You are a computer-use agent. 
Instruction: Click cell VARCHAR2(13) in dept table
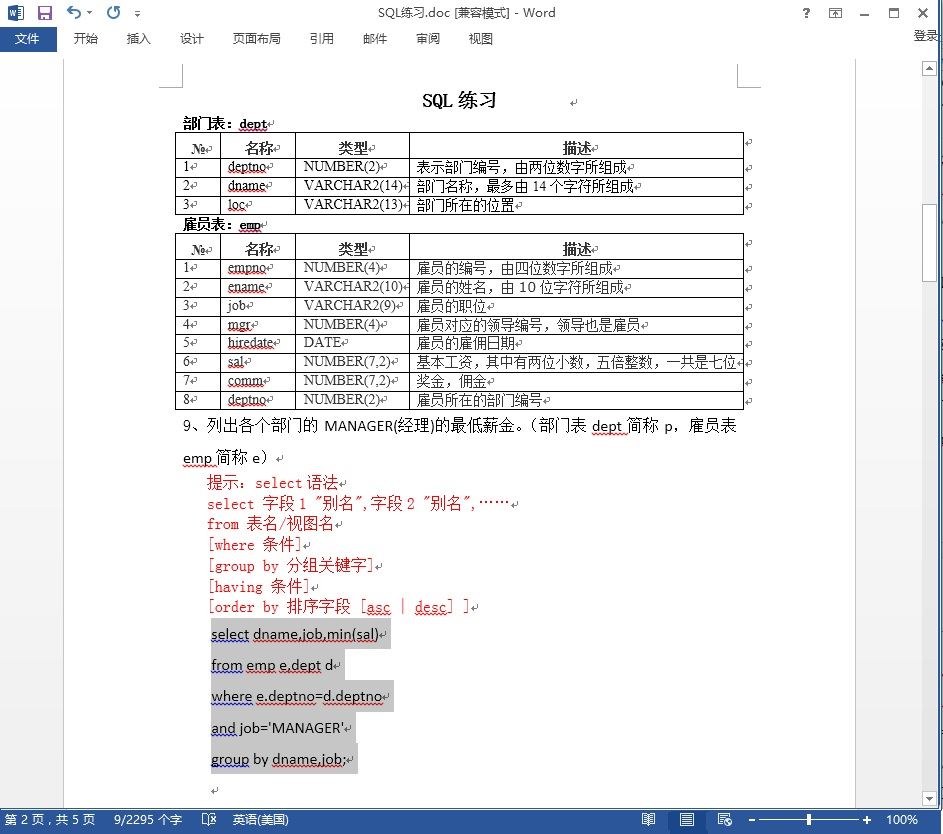tap(354, 205)
